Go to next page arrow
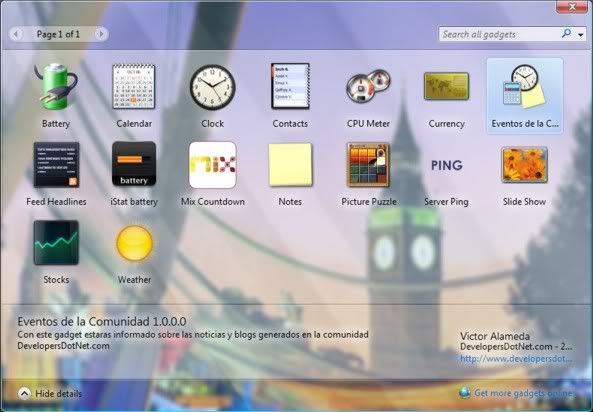This screenshot has width=593, height=412. (101, 34)
